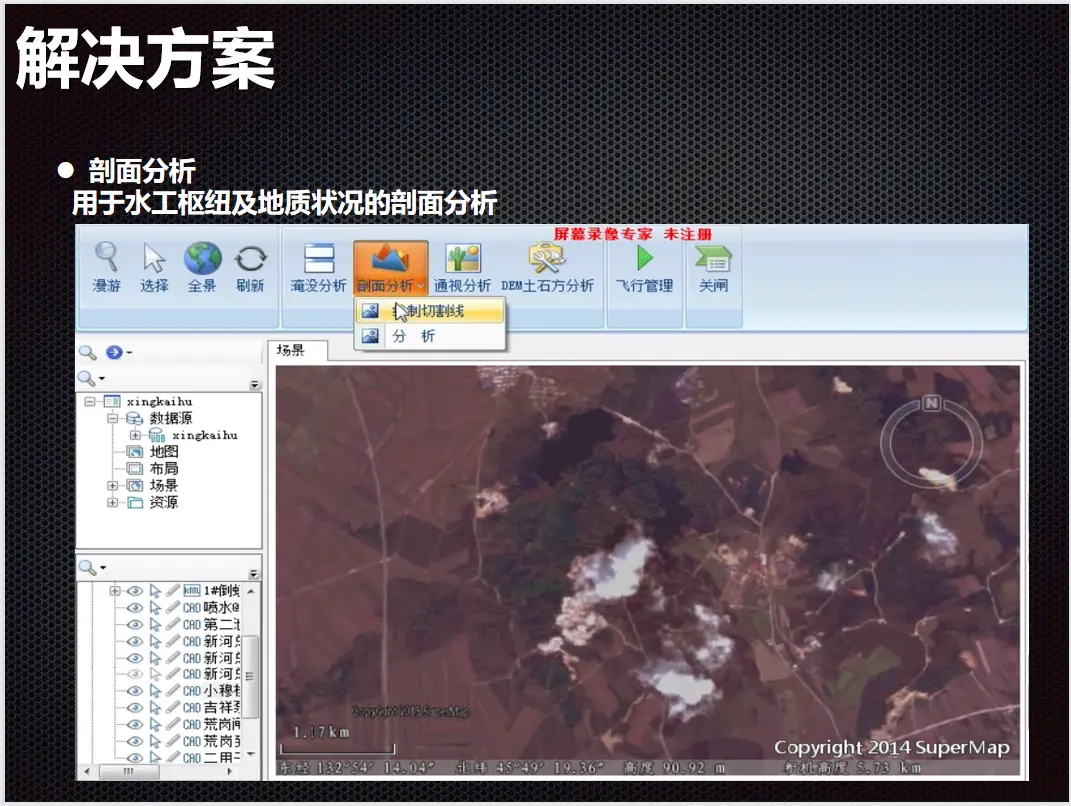Image resolution: width=1071 pixels, height=806 pixels.
Task: Activate the 选择 selection tool in the toolbar
Action: [x=154, y=267]
